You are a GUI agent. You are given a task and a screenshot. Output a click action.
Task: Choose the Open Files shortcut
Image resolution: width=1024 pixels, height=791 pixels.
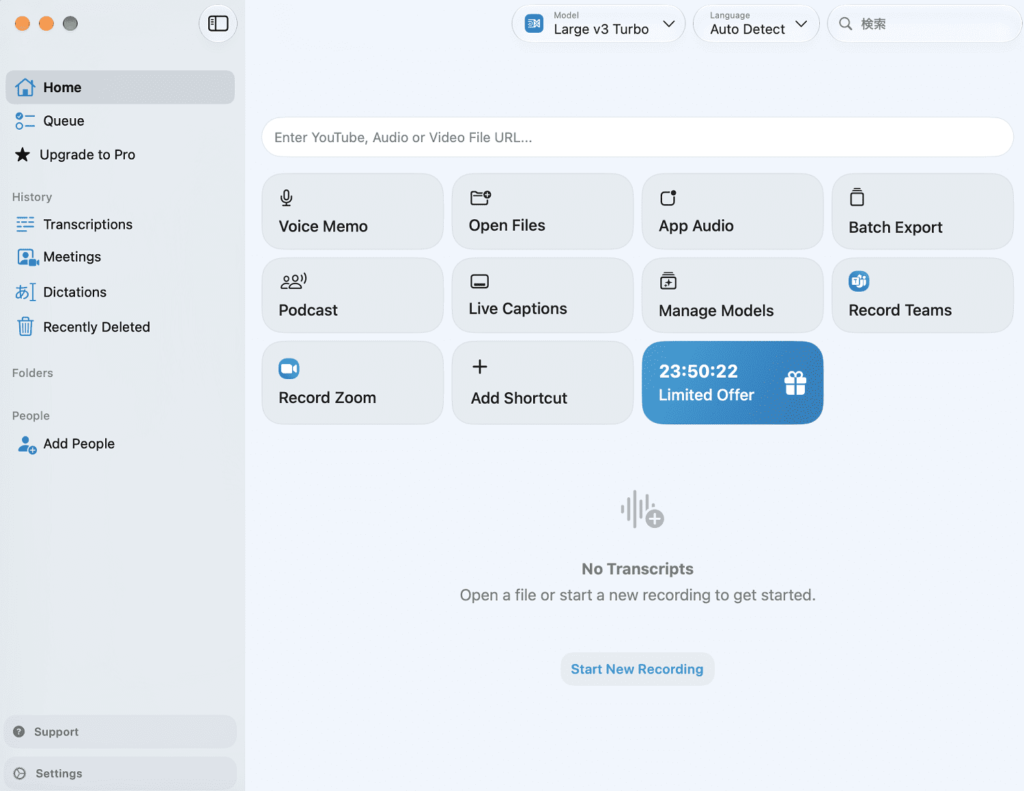tap(543, 211)
